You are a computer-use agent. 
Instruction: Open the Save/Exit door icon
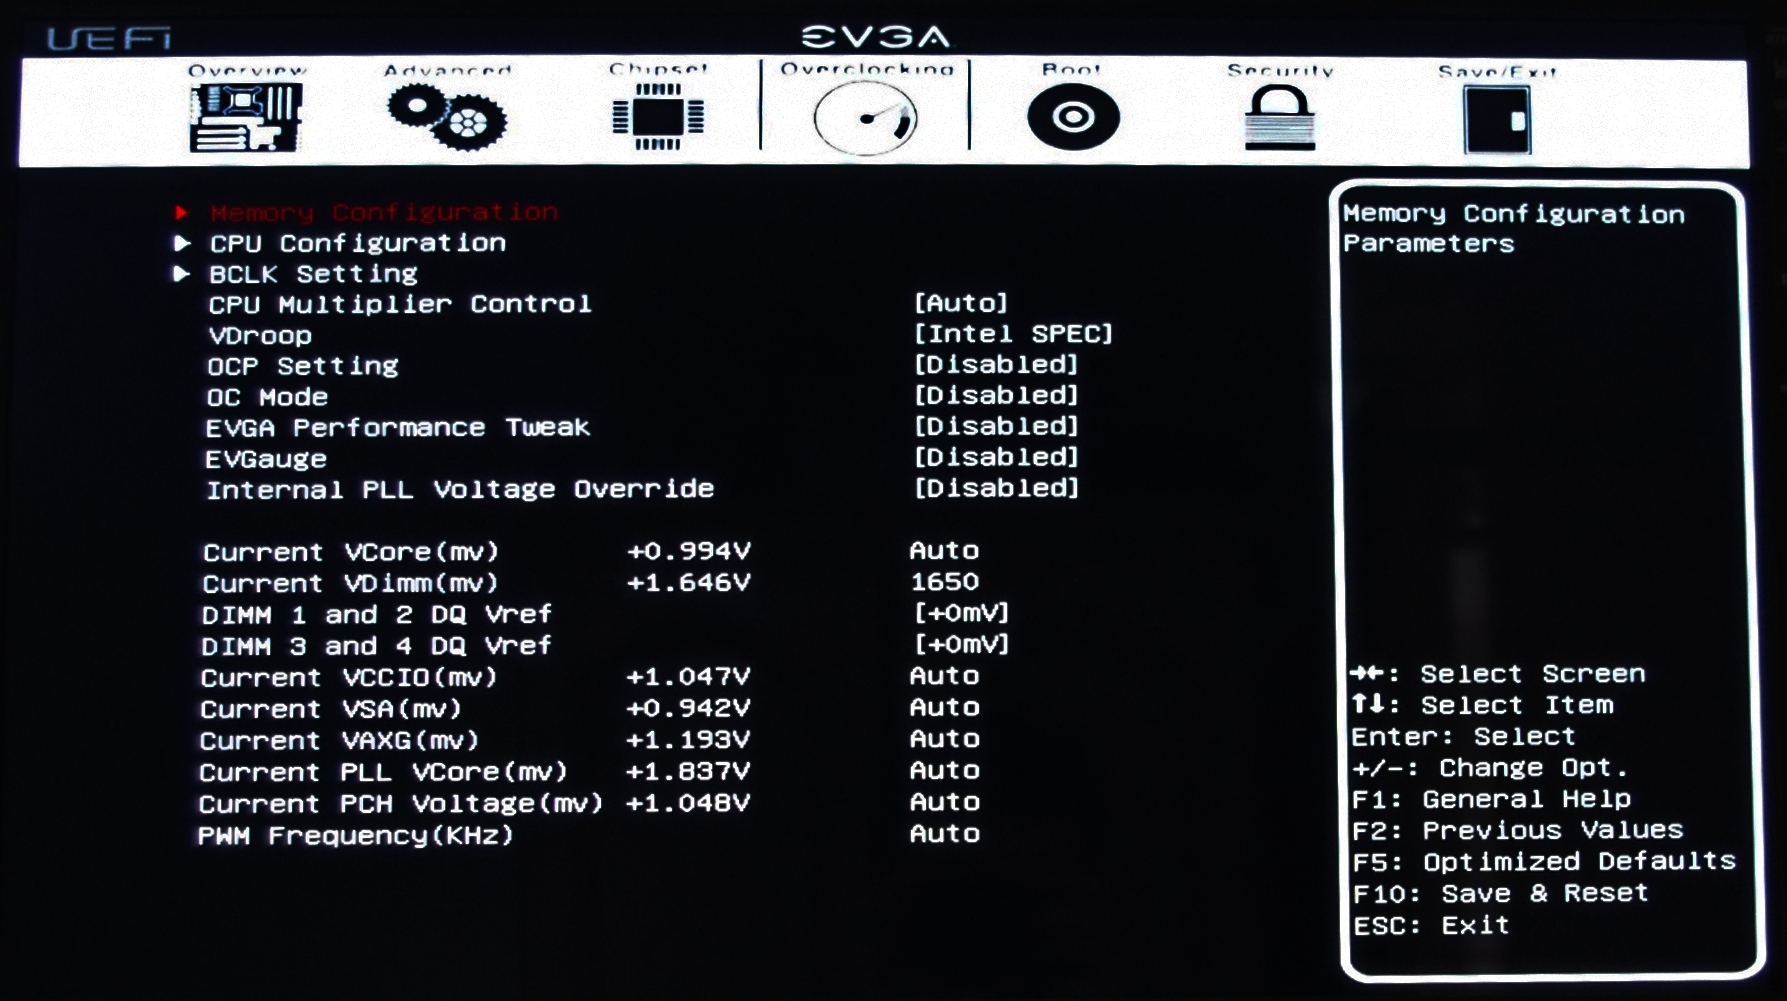[x=1497, y=119]
